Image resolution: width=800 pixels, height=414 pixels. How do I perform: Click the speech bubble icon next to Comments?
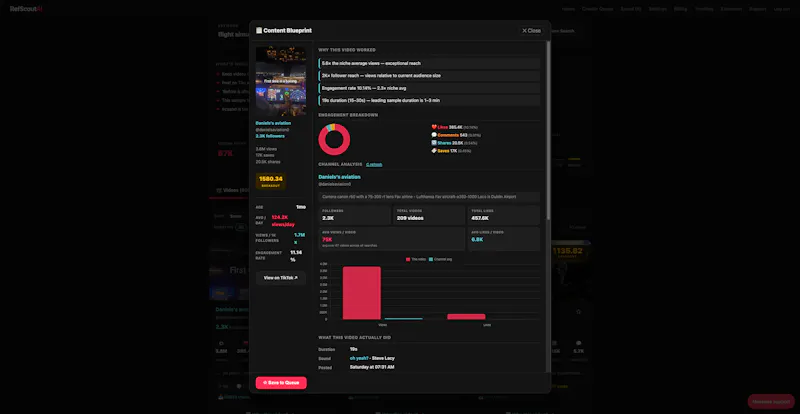434,135
